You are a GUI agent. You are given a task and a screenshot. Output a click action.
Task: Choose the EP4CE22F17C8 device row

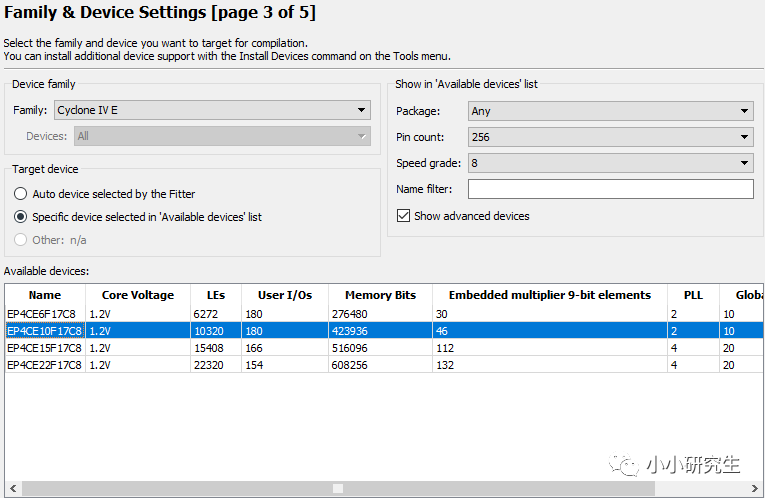[46, 365]
